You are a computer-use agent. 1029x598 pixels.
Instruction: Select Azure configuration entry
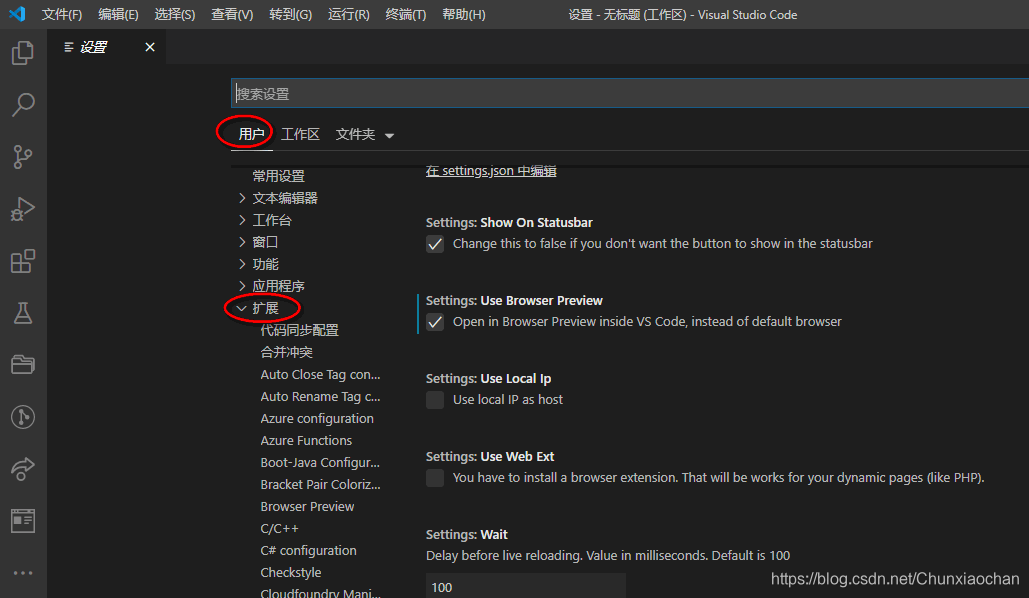point(317,419)
